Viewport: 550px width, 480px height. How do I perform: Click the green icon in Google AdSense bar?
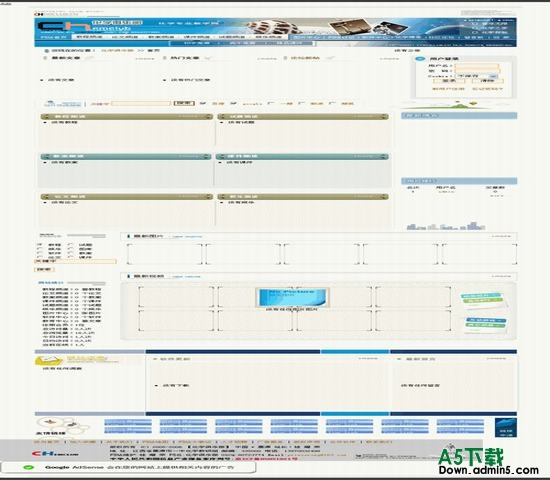click(x=28, y=467)
